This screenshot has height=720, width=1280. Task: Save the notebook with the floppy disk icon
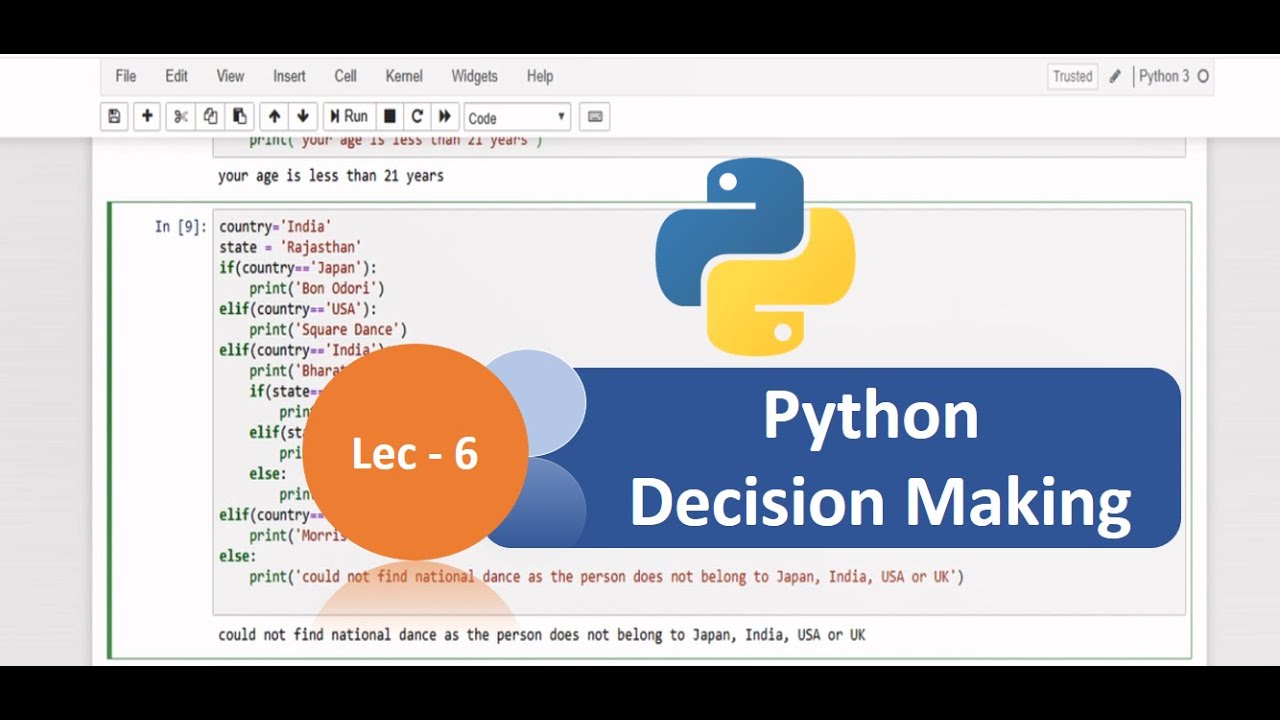(x=114, y=117)
